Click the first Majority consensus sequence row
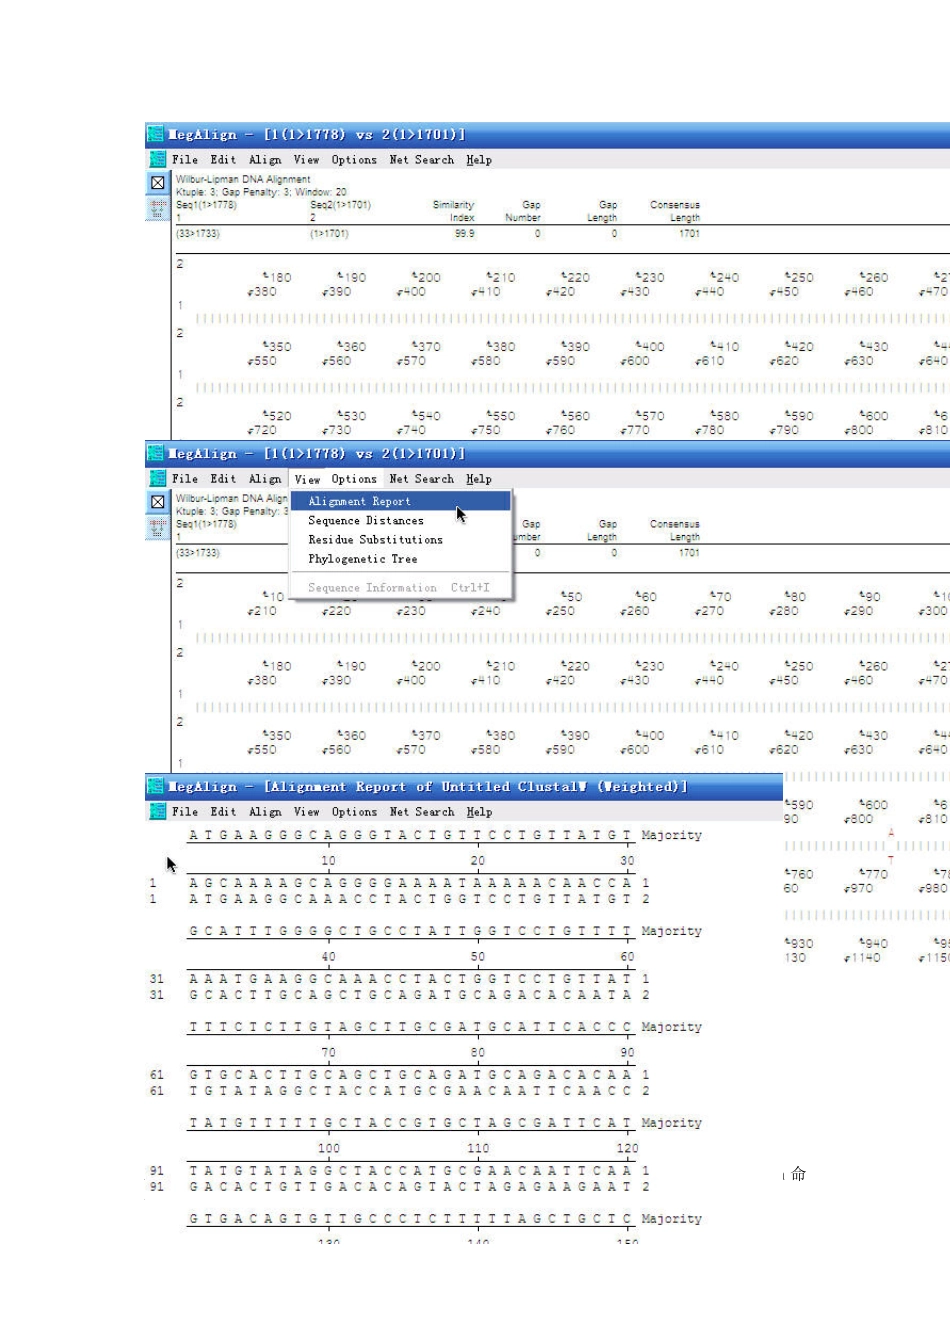This screenshot has width=950, height=1344. pyautogui.click(x=410, y=835)
